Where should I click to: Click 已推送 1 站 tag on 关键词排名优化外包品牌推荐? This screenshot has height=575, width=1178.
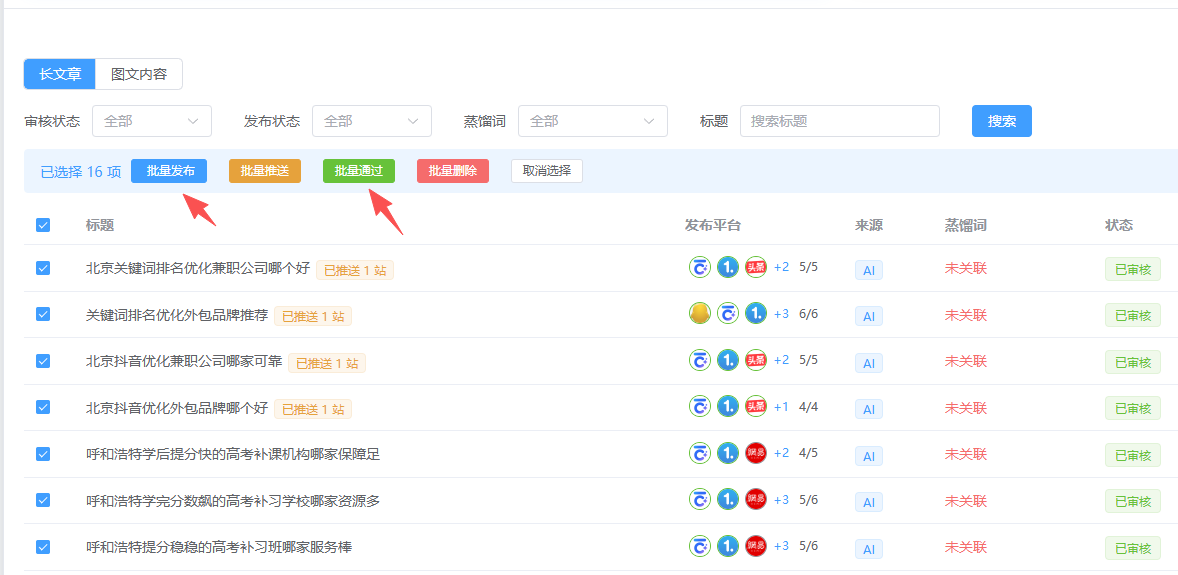313,316
